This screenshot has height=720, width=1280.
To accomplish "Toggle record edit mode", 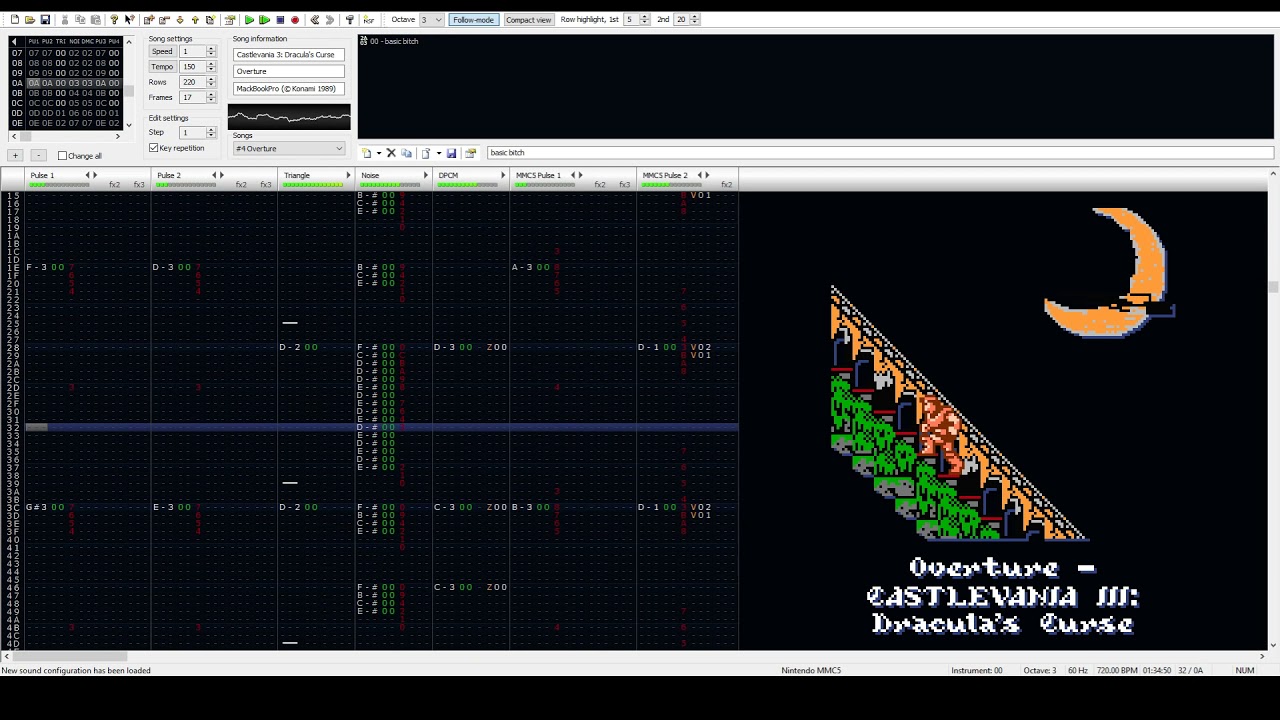I will pyautogui.click(x=295, y=20).
